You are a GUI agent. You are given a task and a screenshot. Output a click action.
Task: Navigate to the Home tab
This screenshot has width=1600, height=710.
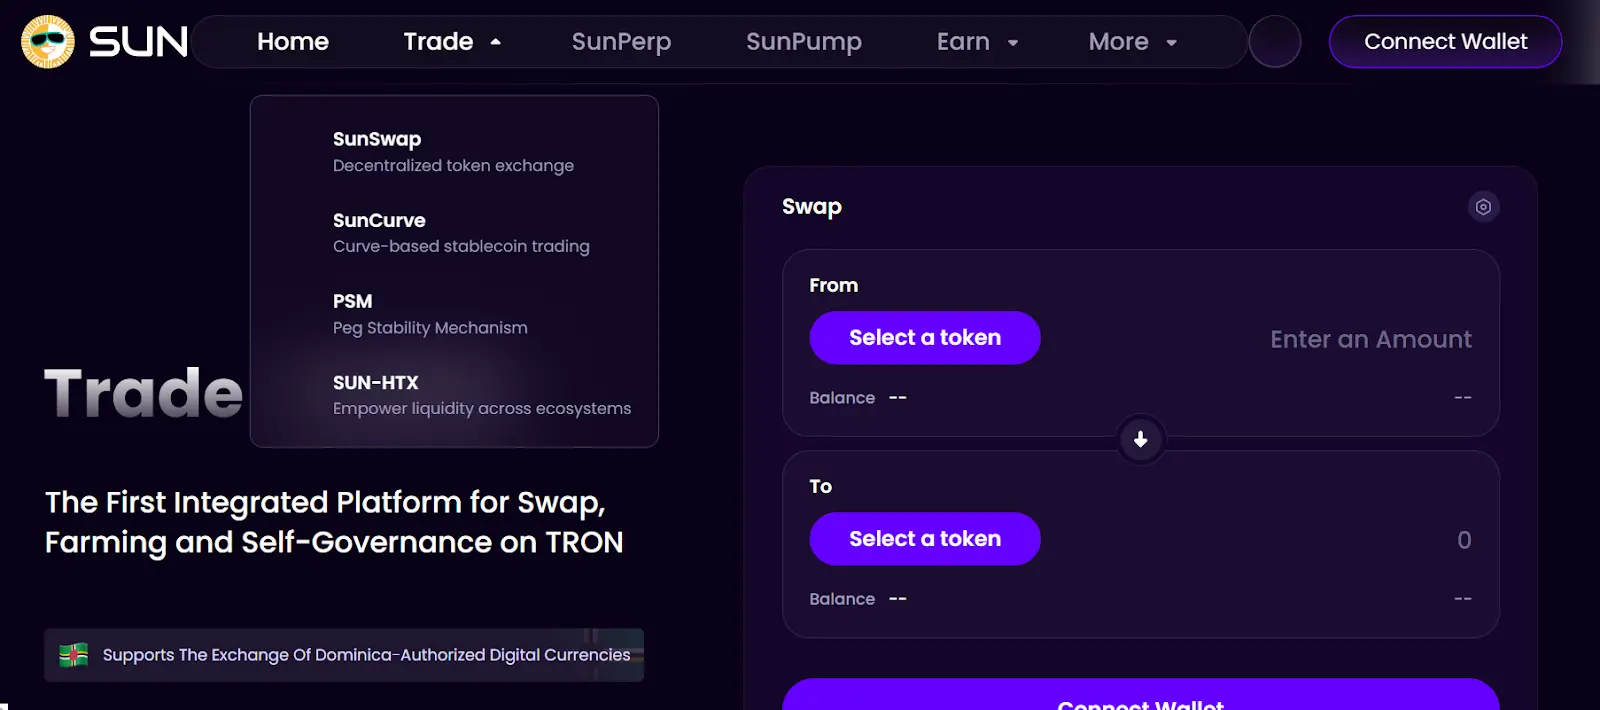point(292,41)
